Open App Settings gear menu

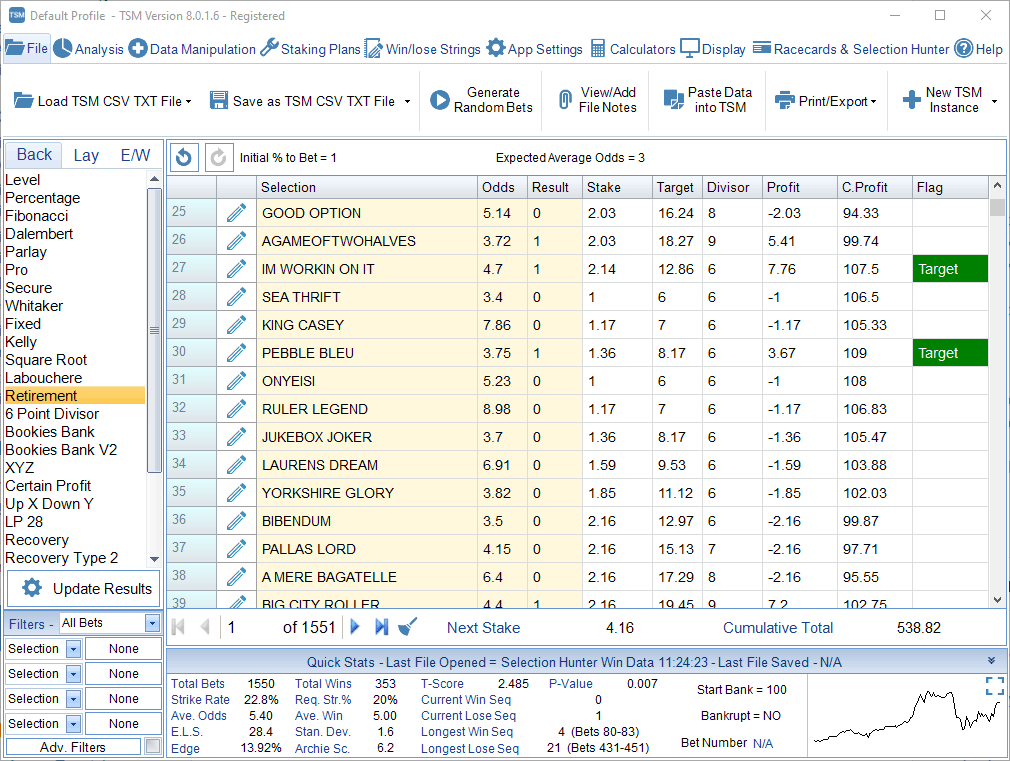click(x=535, y=49)
